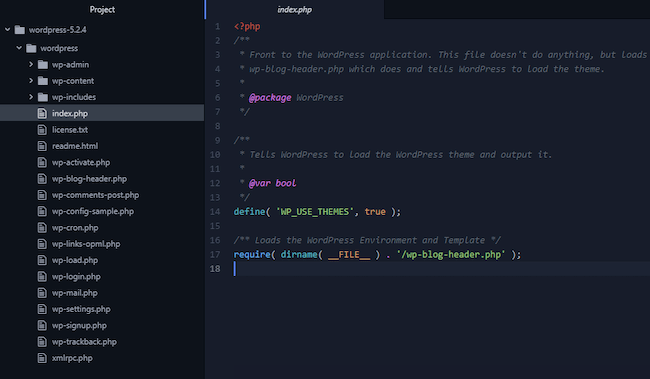
Task: Open readme.html file
Action: (75, 146)
